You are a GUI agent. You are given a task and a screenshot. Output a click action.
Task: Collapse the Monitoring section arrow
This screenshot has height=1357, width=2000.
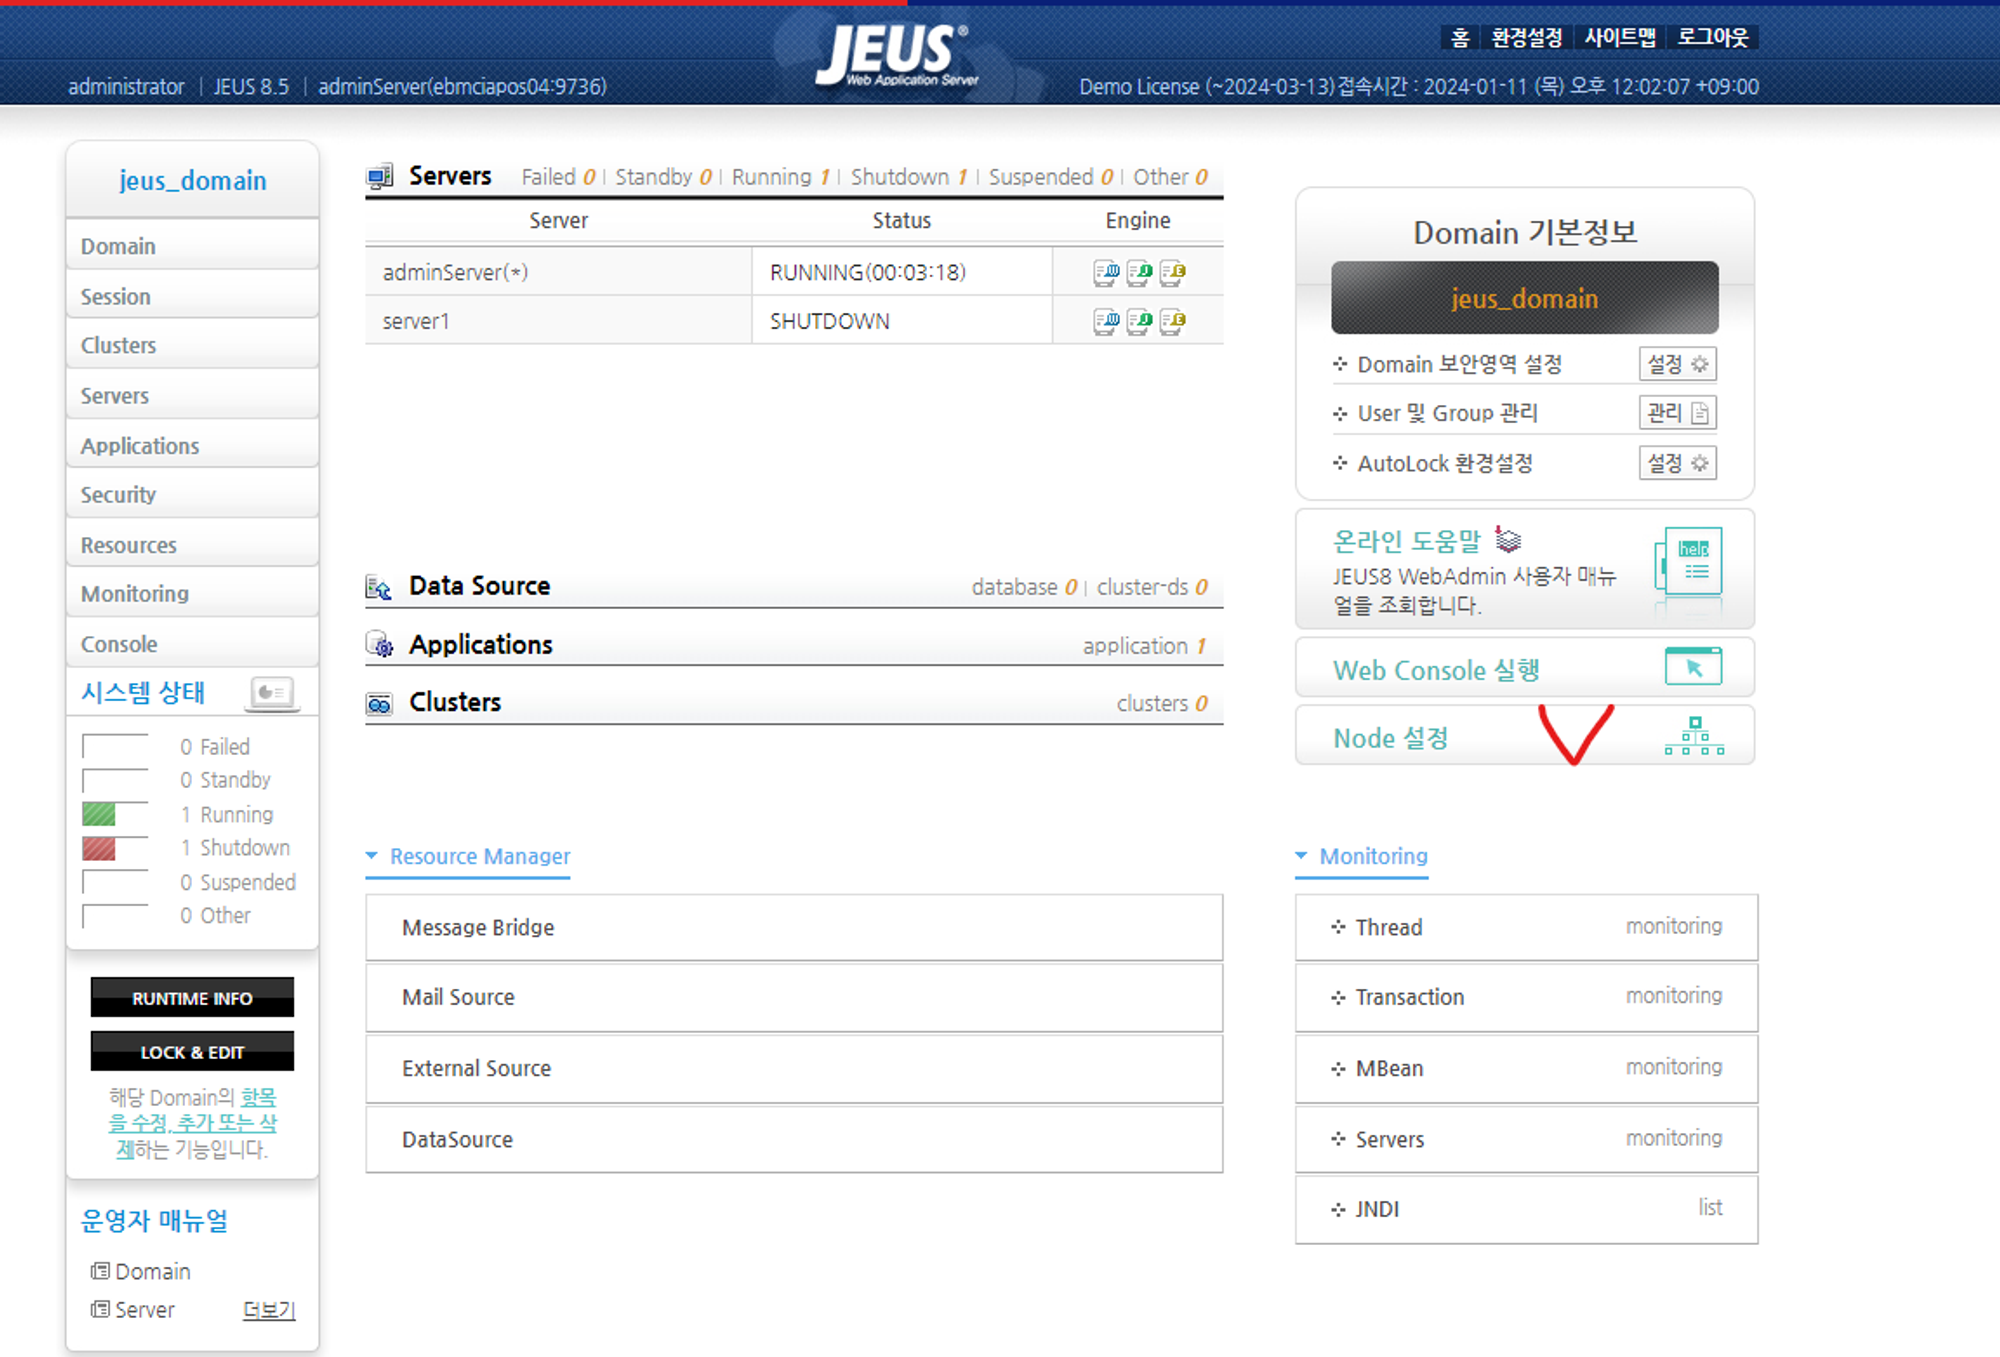(x=1301, y=856)
